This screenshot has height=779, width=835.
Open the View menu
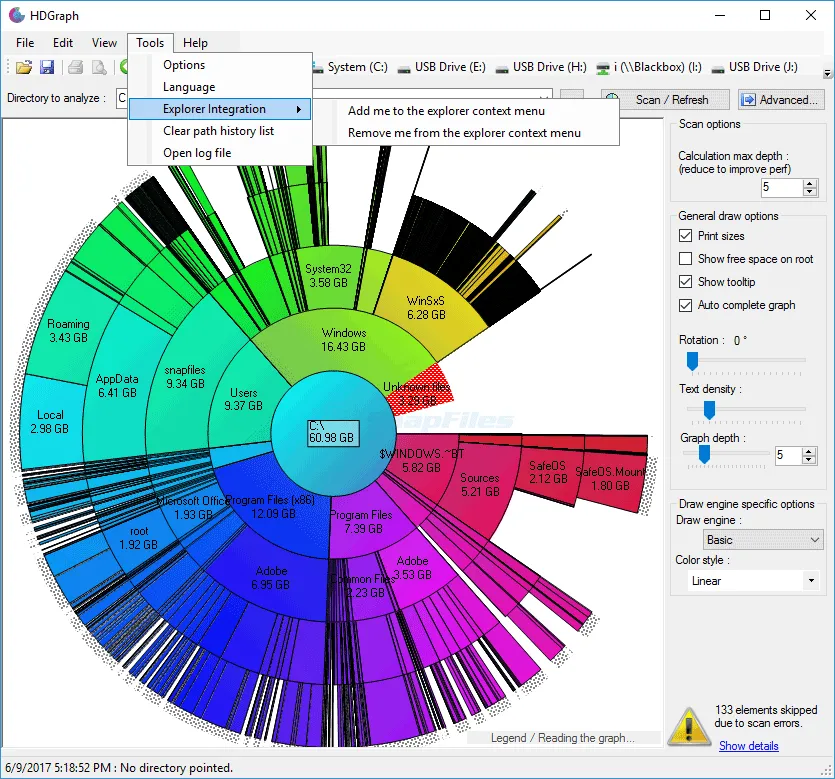104,43
